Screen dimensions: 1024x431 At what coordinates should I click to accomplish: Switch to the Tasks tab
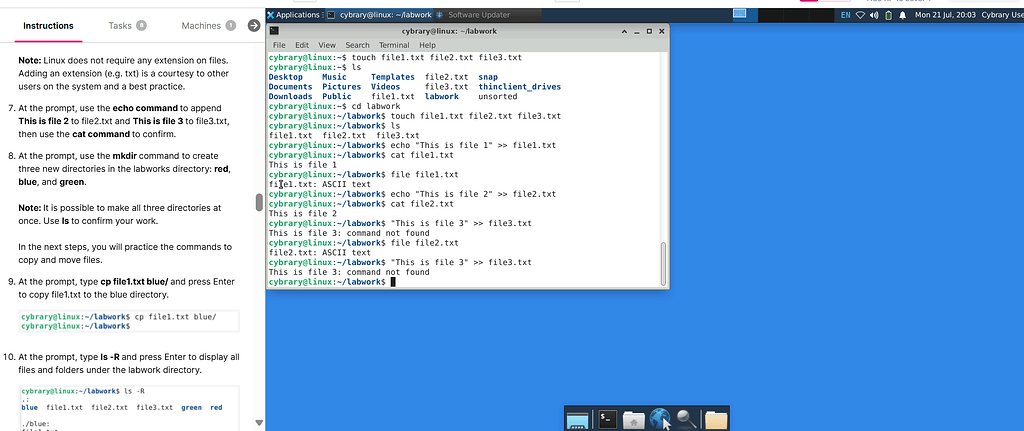click(126, 25)
